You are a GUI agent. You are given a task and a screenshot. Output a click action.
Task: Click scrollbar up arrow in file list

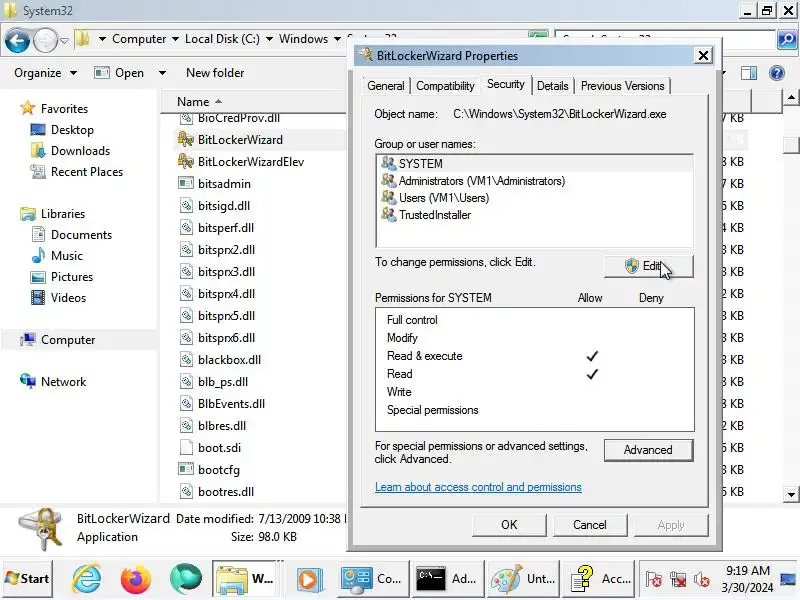[x=791, y=97]
